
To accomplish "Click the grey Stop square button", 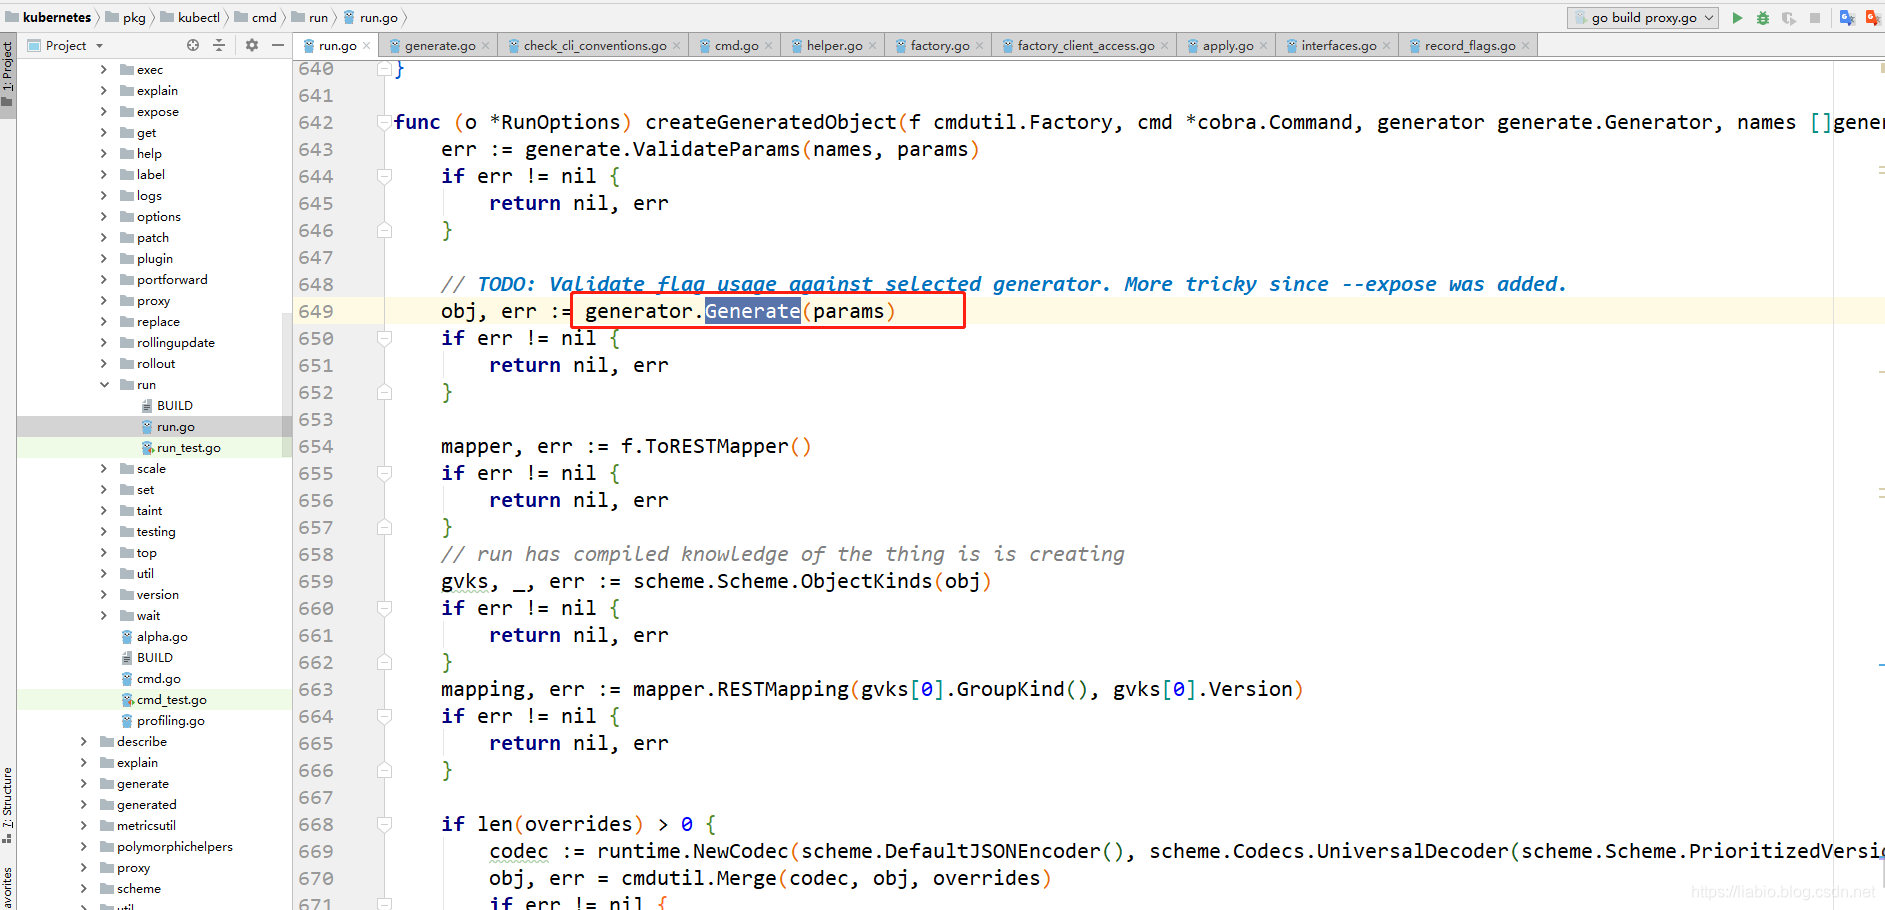I will pos(1815,18).
